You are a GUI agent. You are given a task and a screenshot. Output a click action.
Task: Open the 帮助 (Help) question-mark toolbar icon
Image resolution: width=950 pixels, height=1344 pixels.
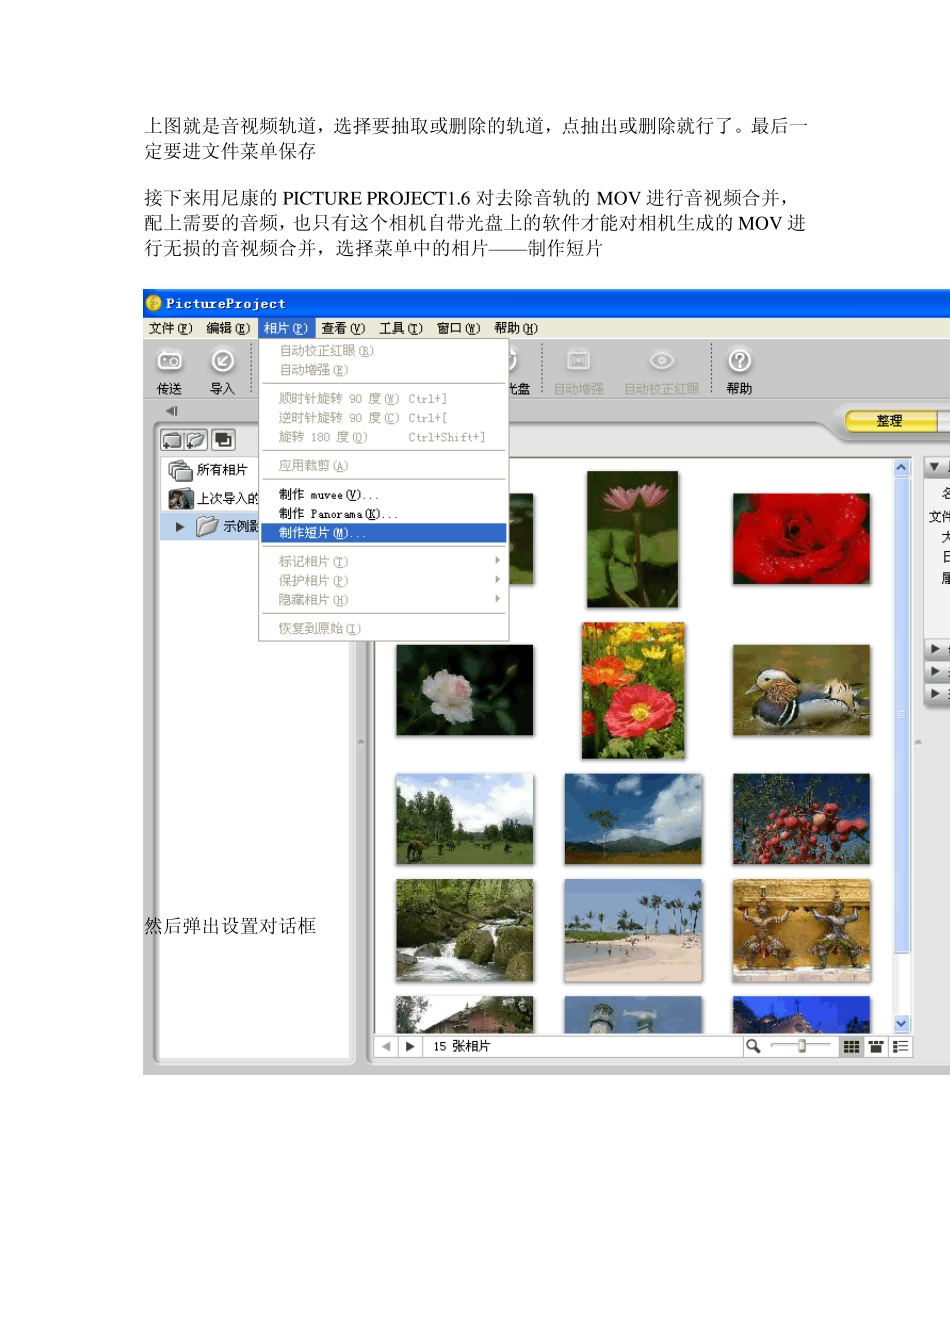[x=739, y=361]
